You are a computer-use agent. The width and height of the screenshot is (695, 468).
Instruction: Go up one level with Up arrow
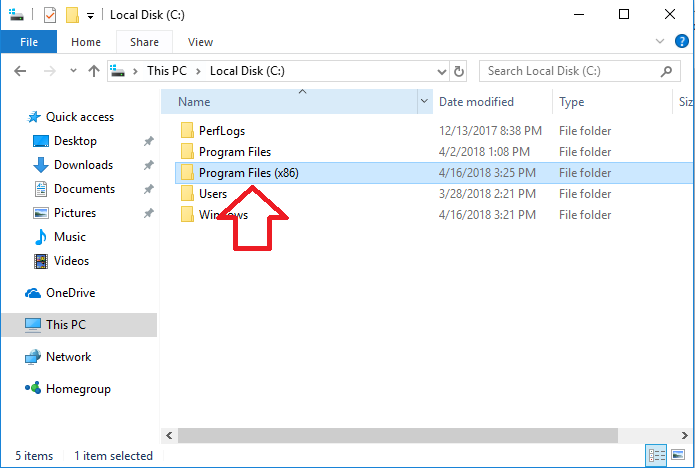(x=94, y=71)
